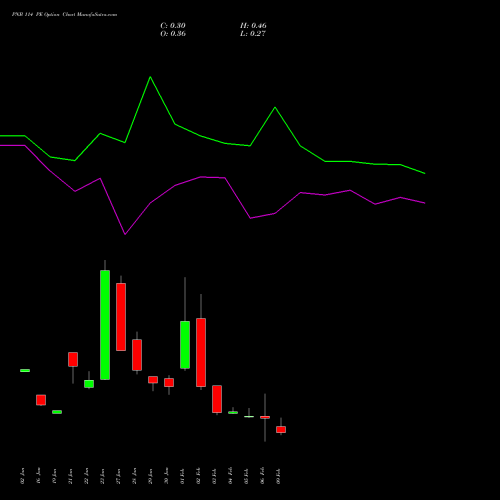Click the close value 'C: 0.30'
This screenshot has width=500, height=500.
173,26
